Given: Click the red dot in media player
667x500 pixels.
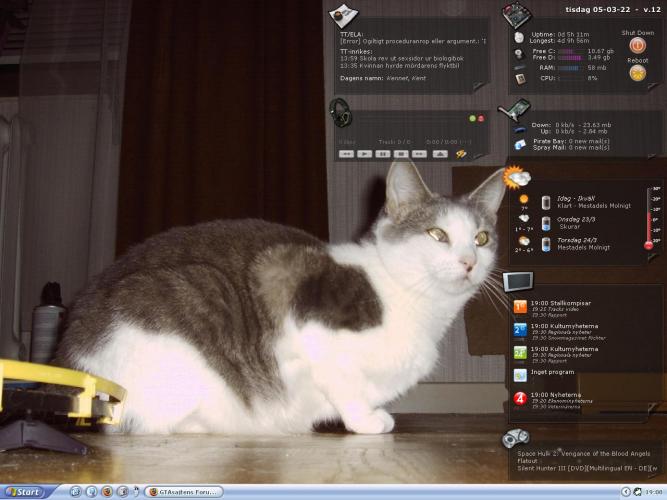Looking at the screenshot, I should click(480, 119).
